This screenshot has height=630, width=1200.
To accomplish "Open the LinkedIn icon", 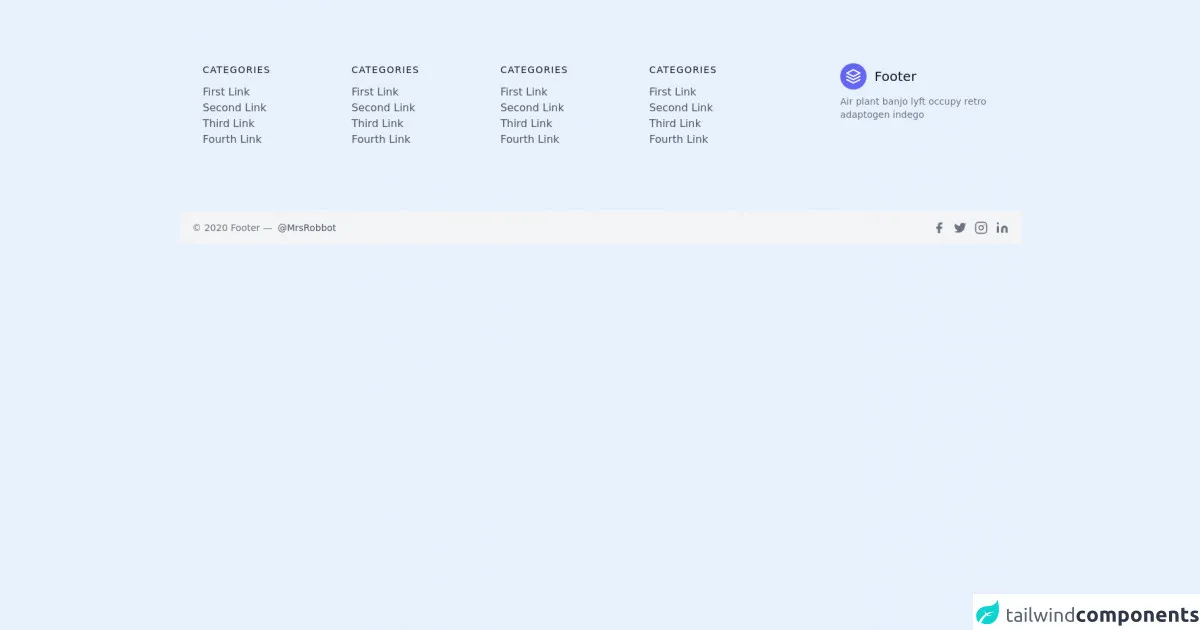I will coord(1002,228).
